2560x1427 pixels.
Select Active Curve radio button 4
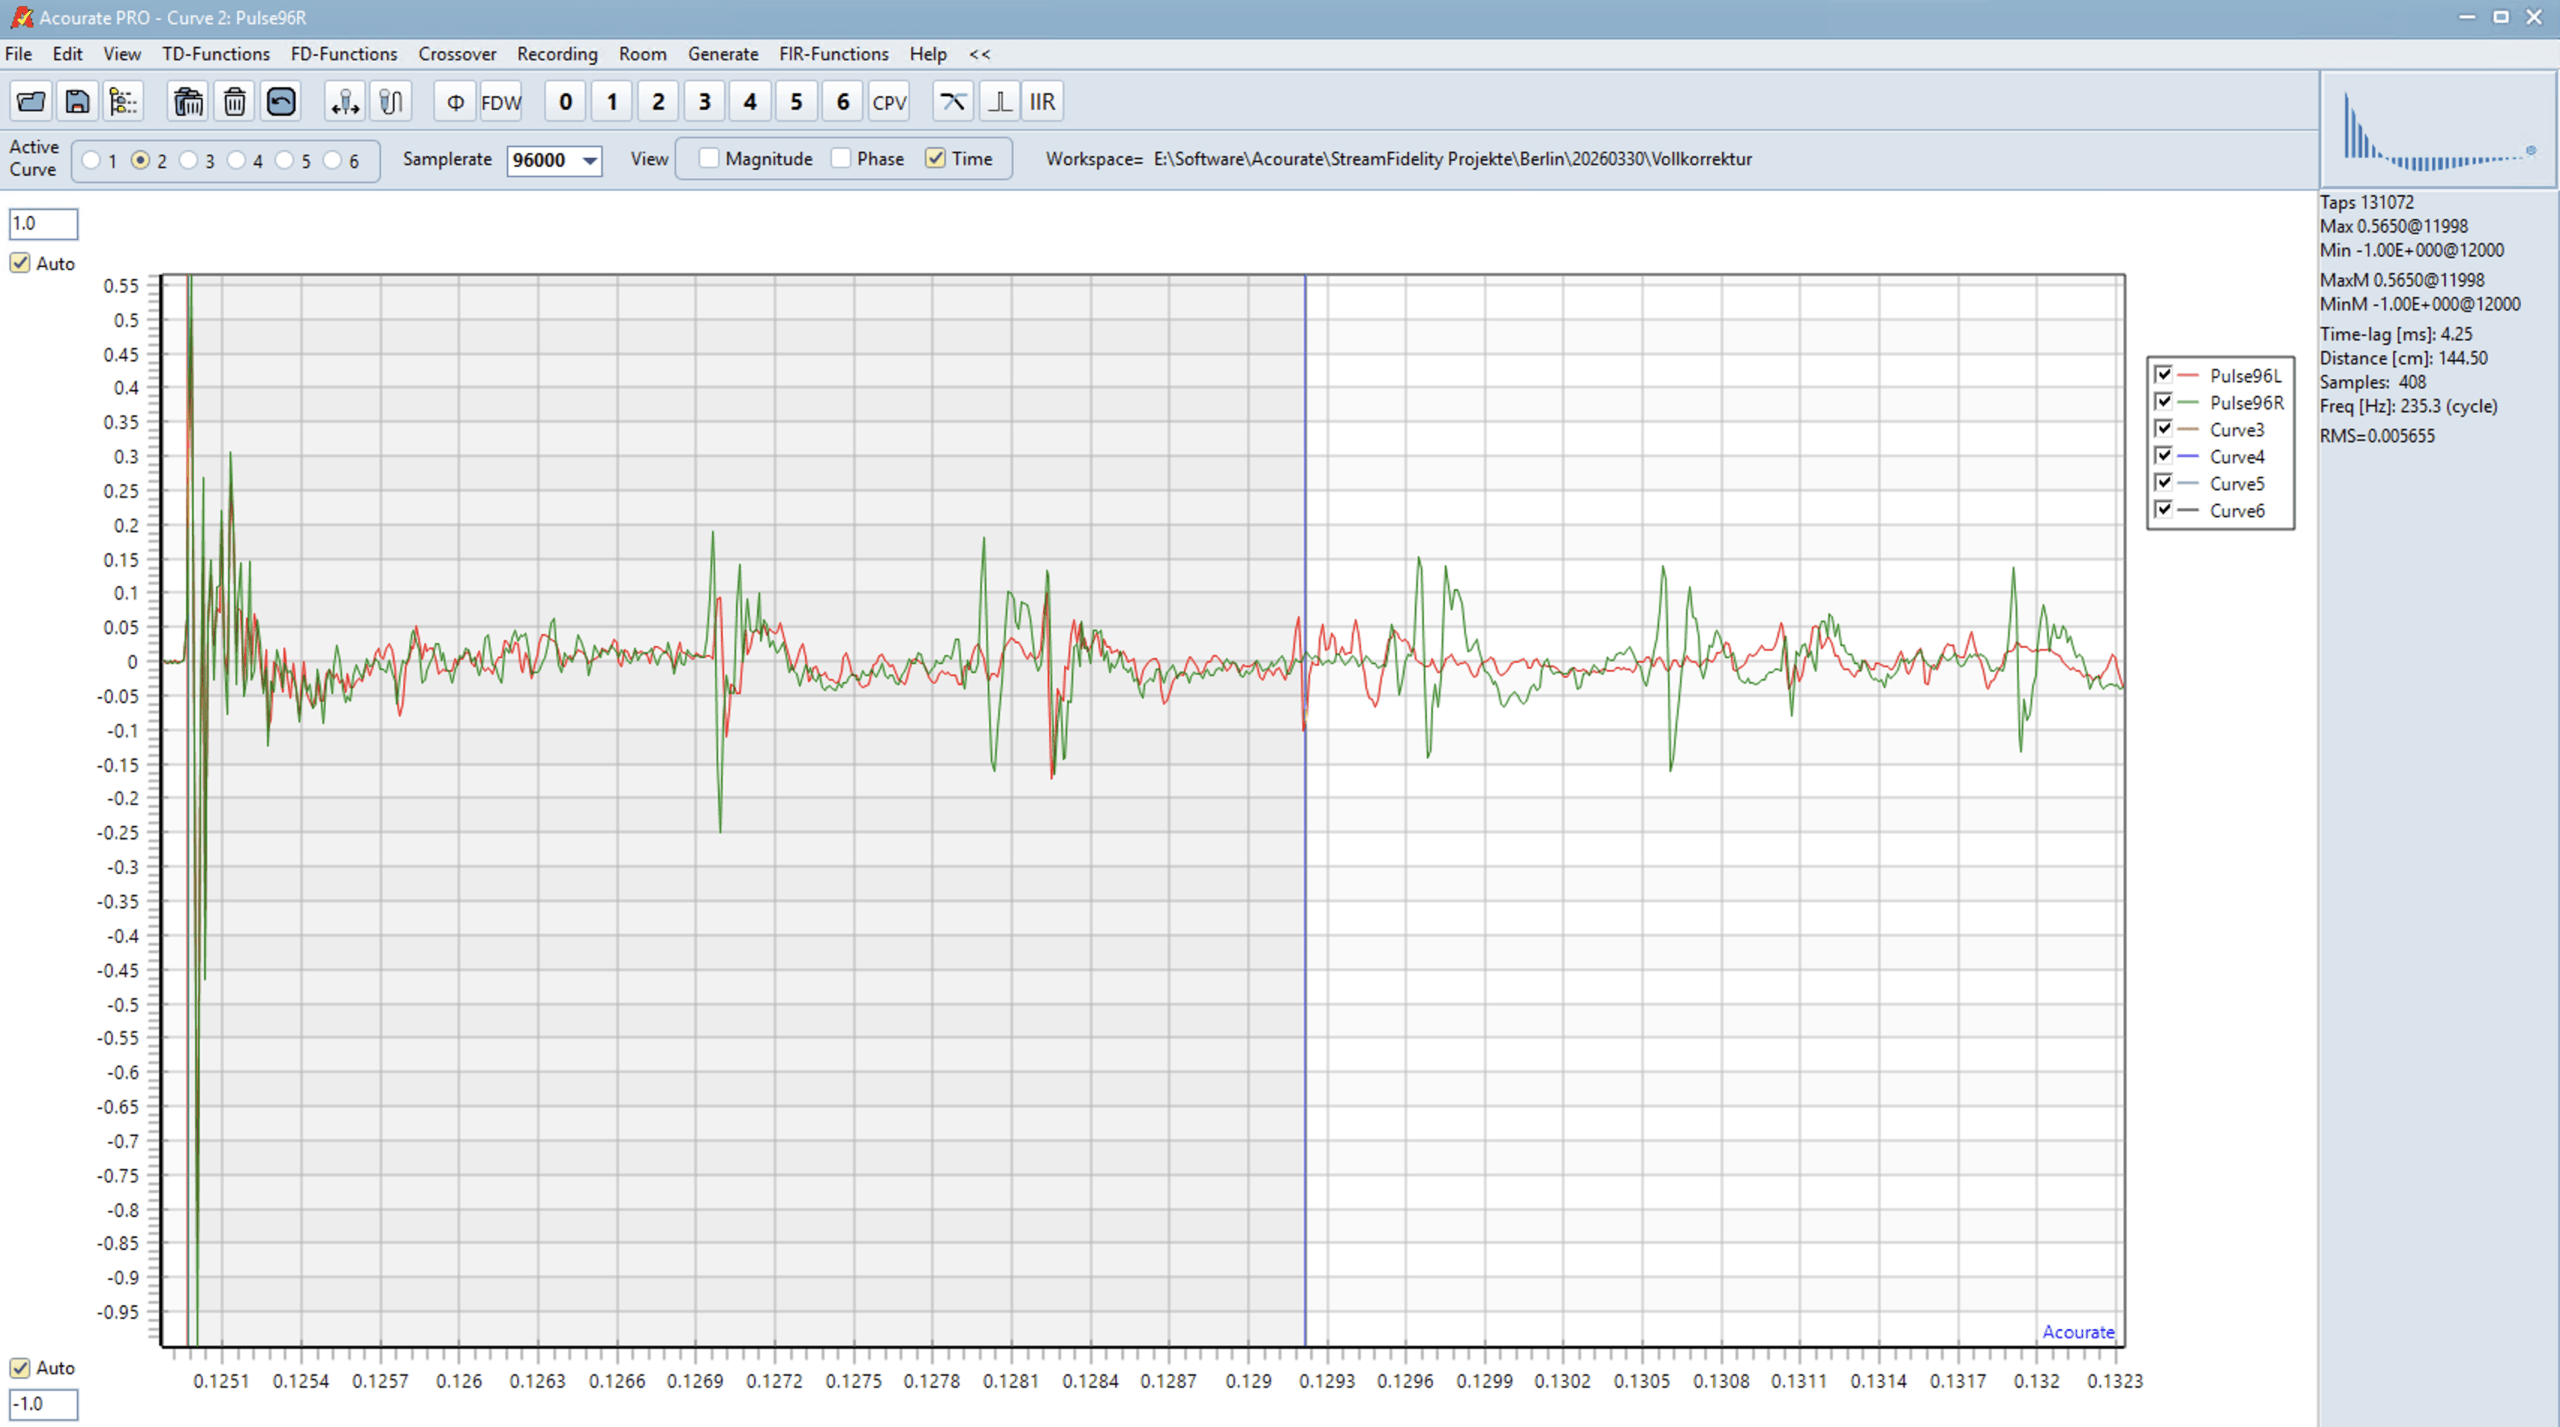point(237,160)
